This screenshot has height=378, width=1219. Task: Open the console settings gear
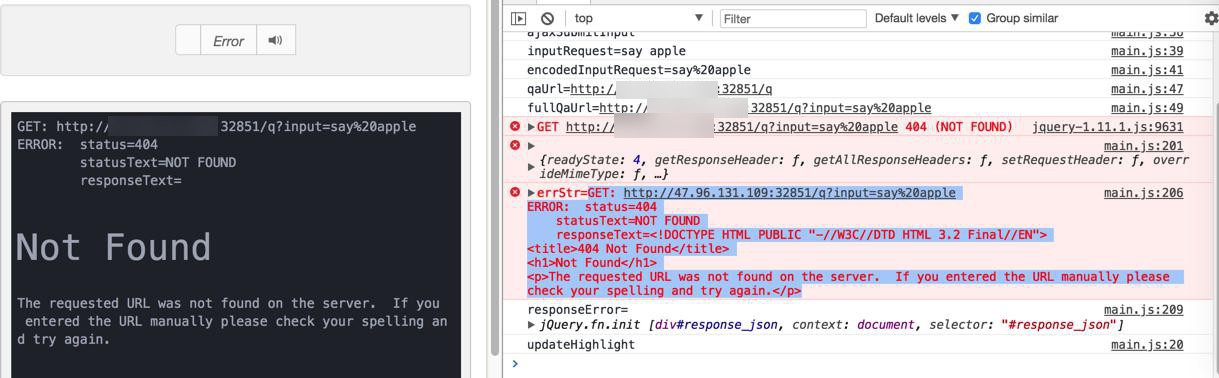click(x=1211, y=18)
